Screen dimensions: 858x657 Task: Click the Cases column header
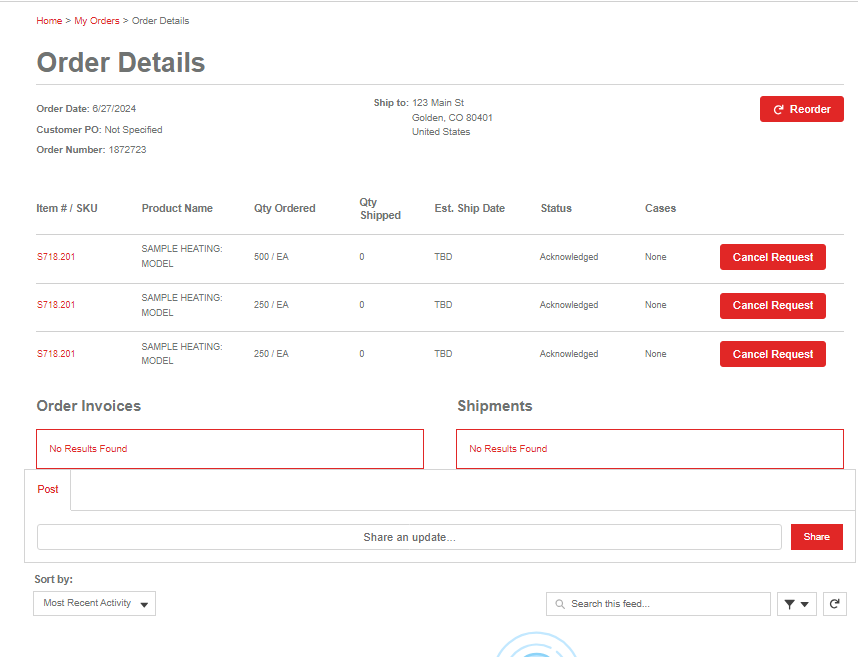[660, 208]
